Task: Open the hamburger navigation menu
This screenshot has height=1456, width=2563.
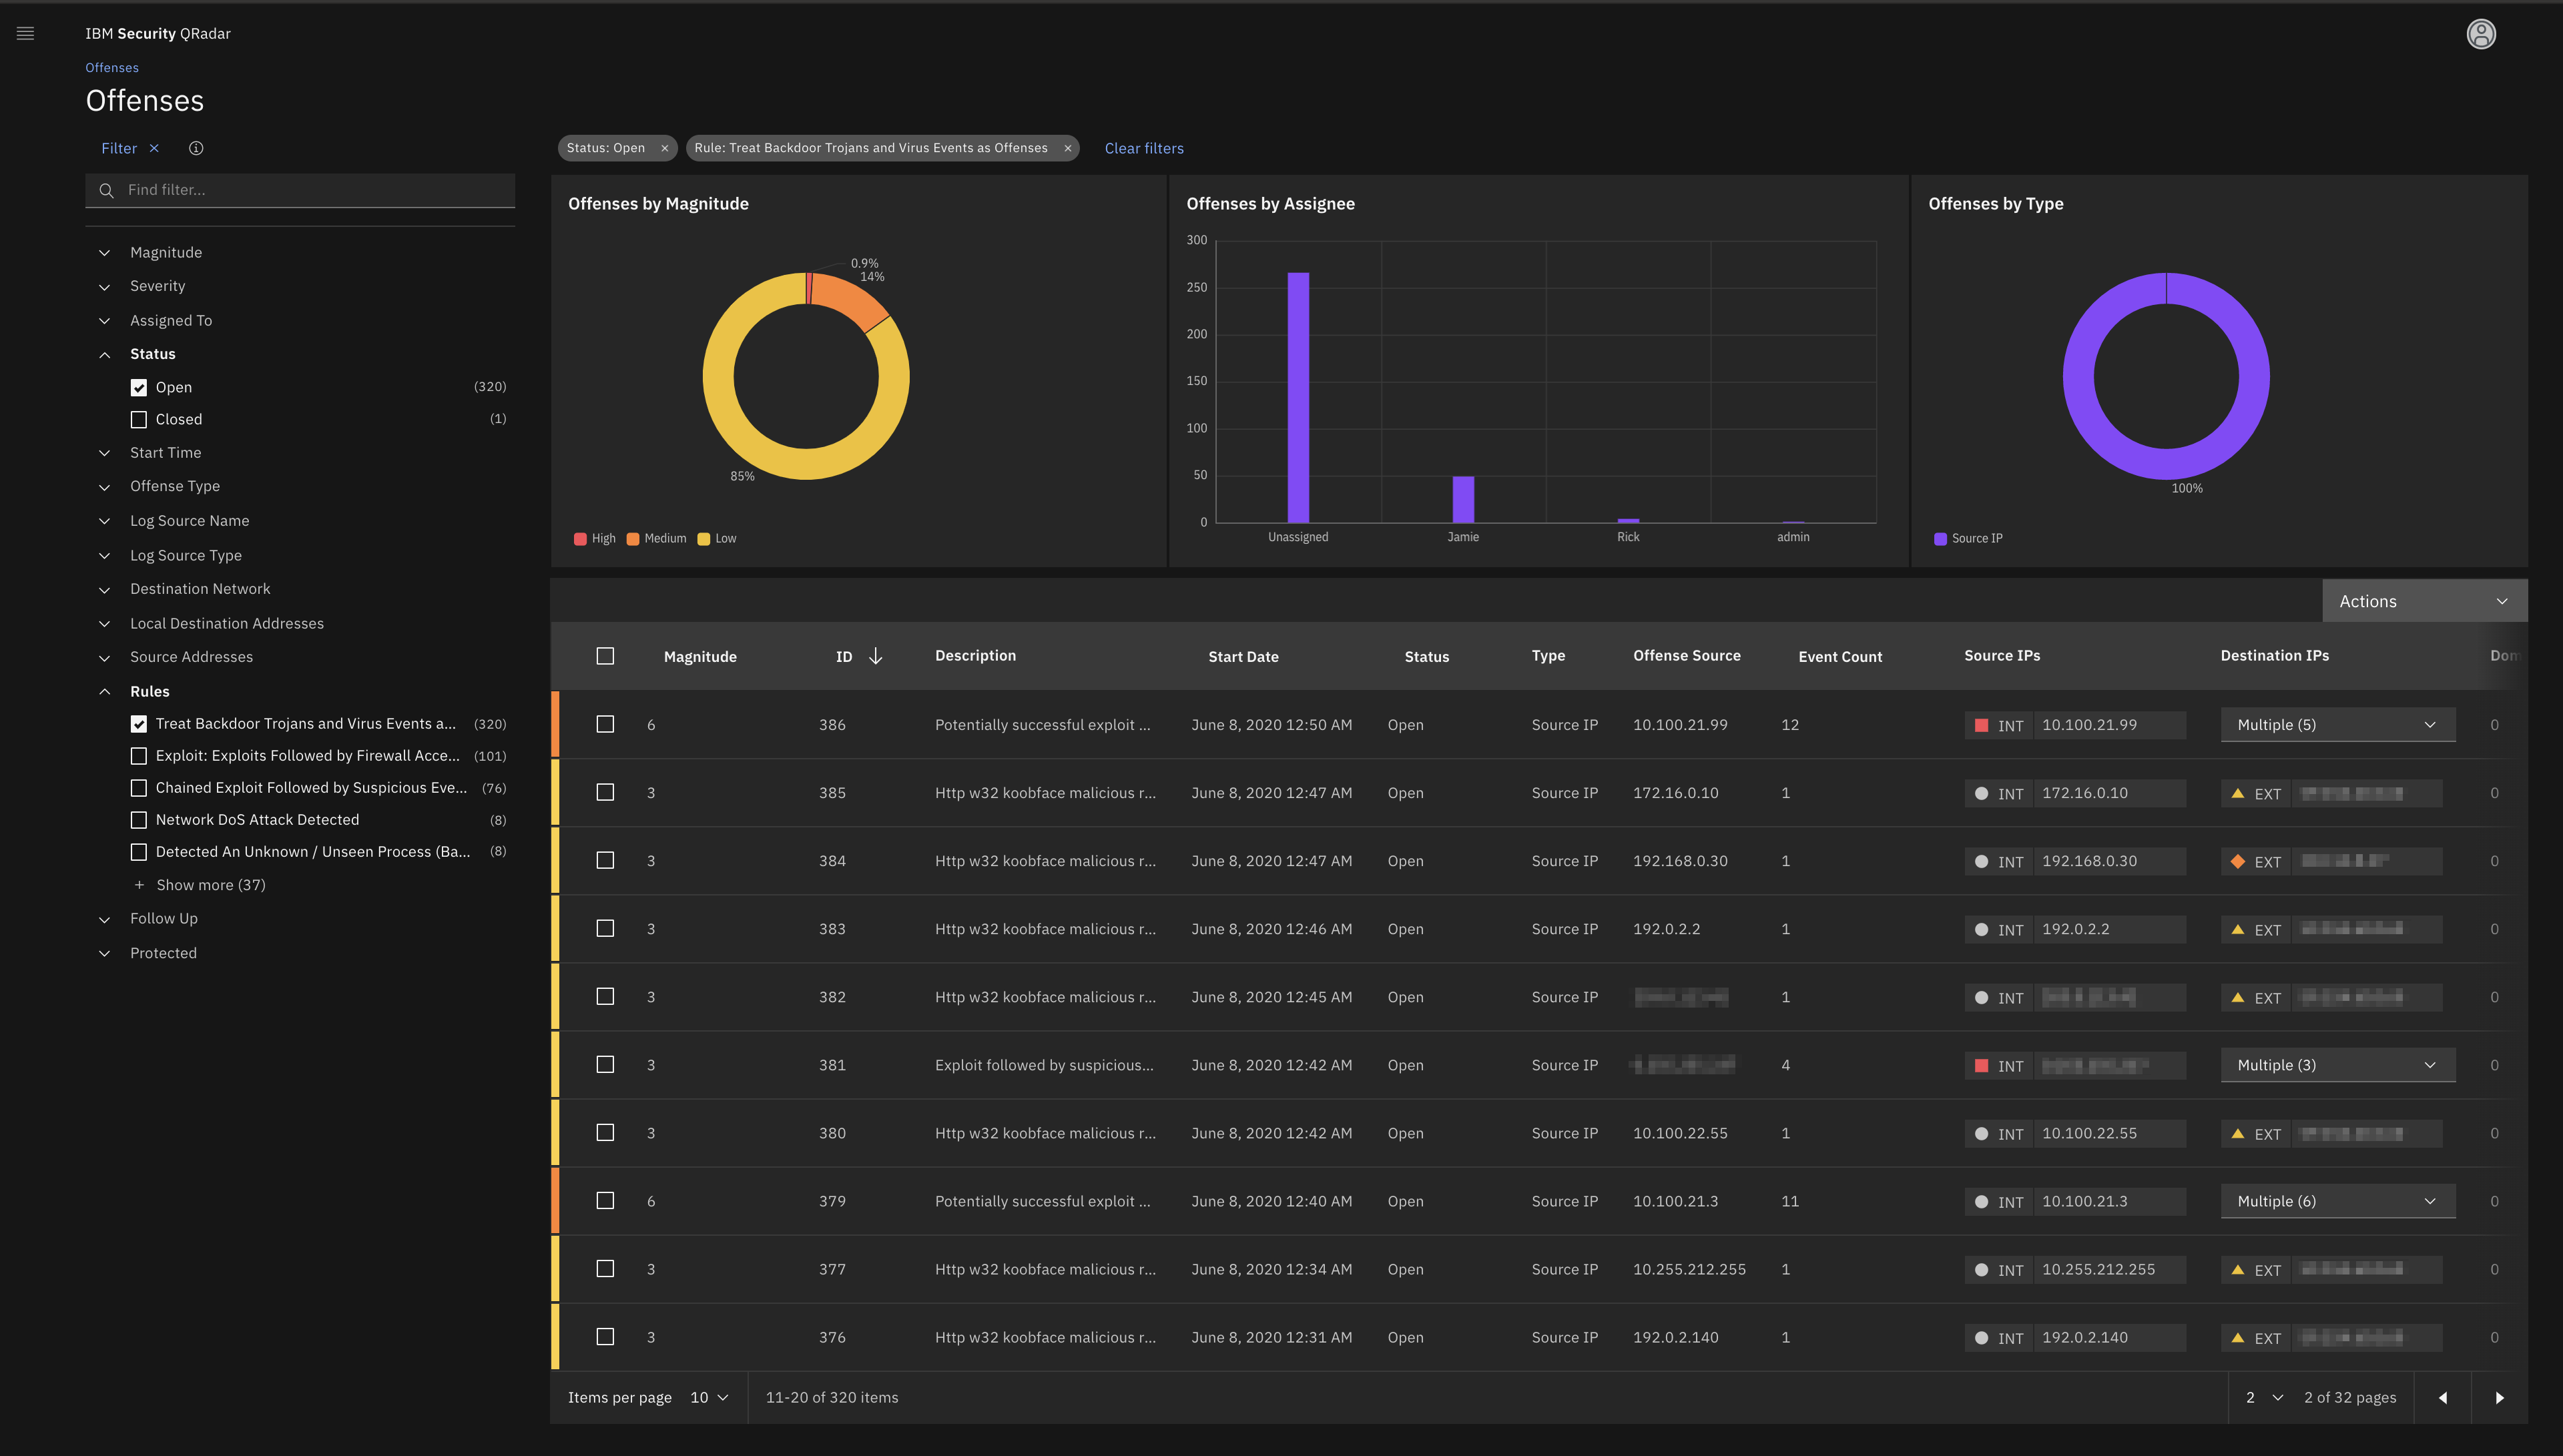Action: [25, 33]
